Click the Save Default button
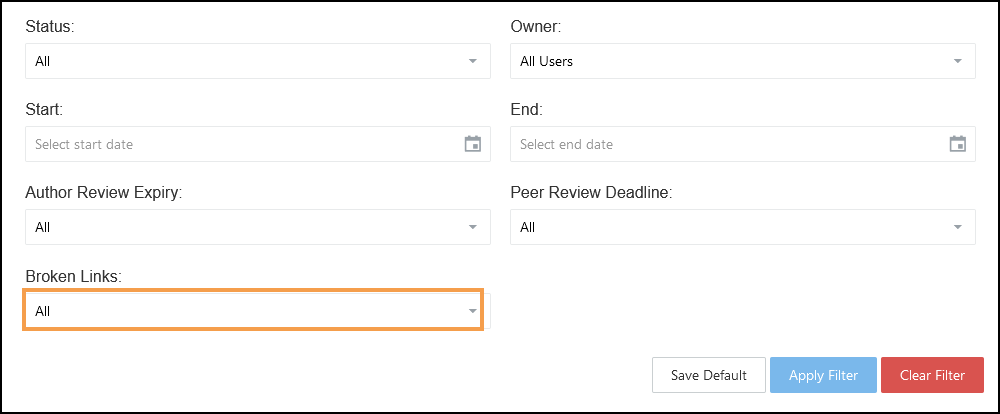Screen dimensions: 1000x414 pyautogui.click(x=709, y=375)
